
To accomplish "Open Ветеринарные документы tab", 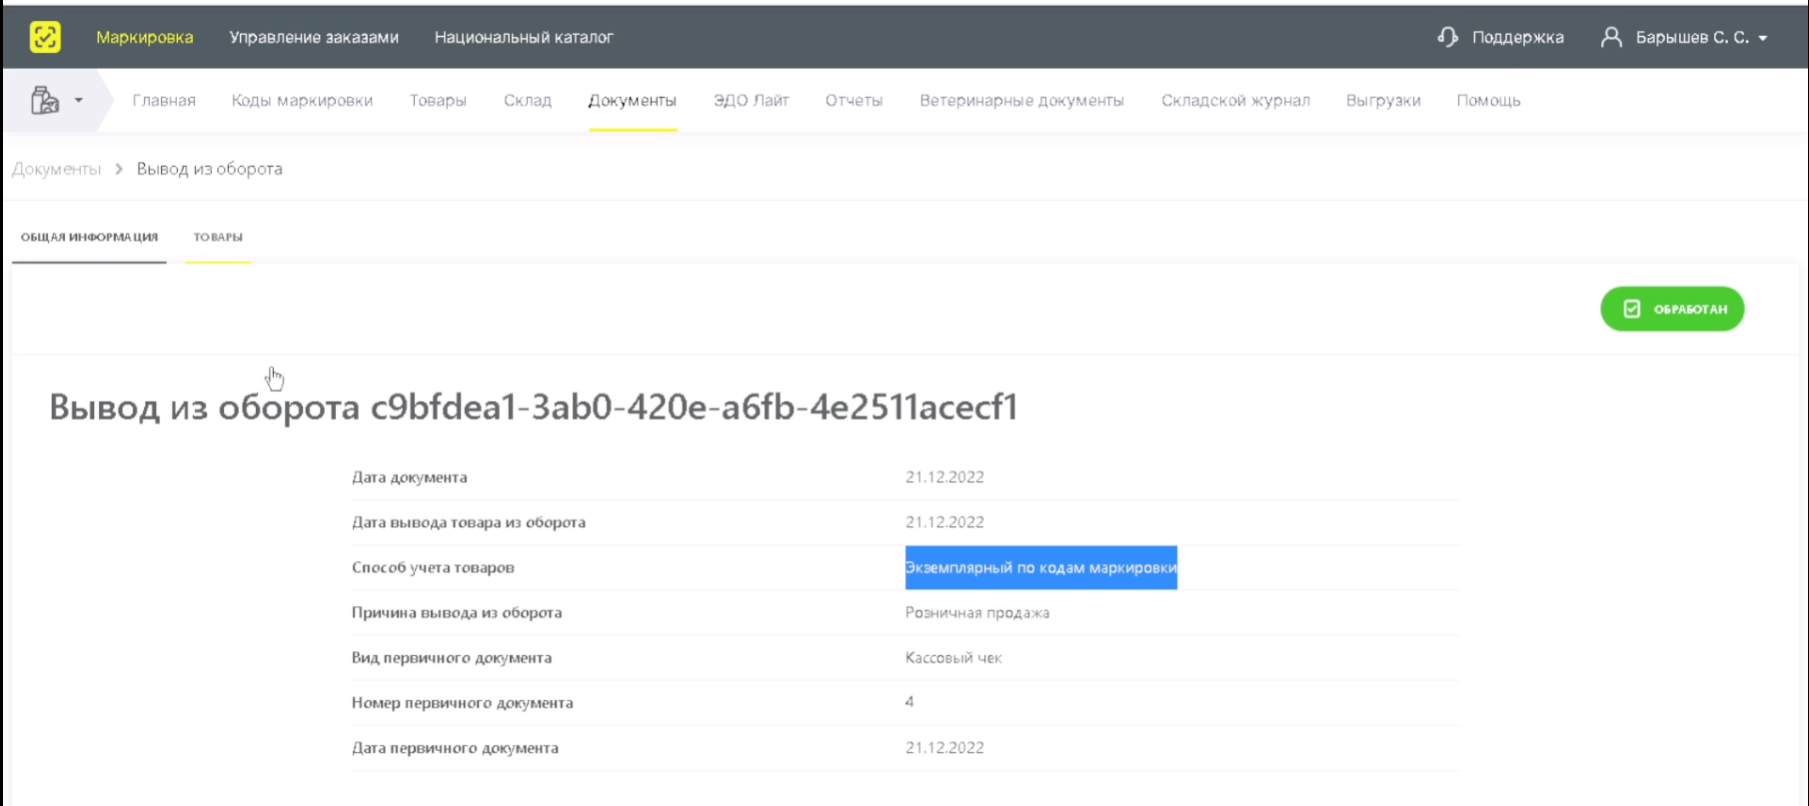I will pos(1022,100).
